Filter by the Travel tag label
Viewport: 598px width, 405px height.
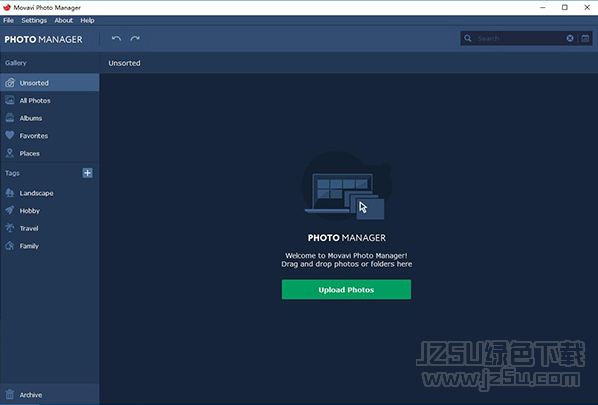tap(29, 228)
